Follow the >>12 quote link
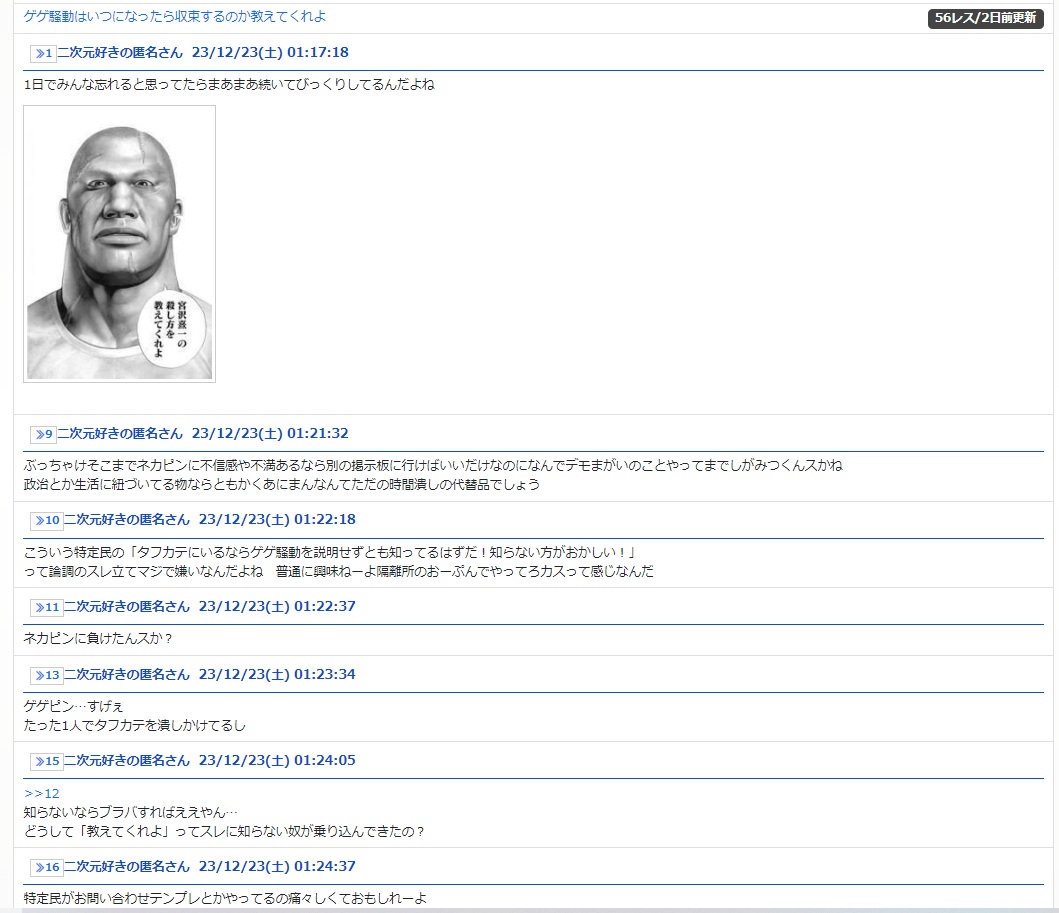Viewport: 1059px width, 913px height. 41,793
